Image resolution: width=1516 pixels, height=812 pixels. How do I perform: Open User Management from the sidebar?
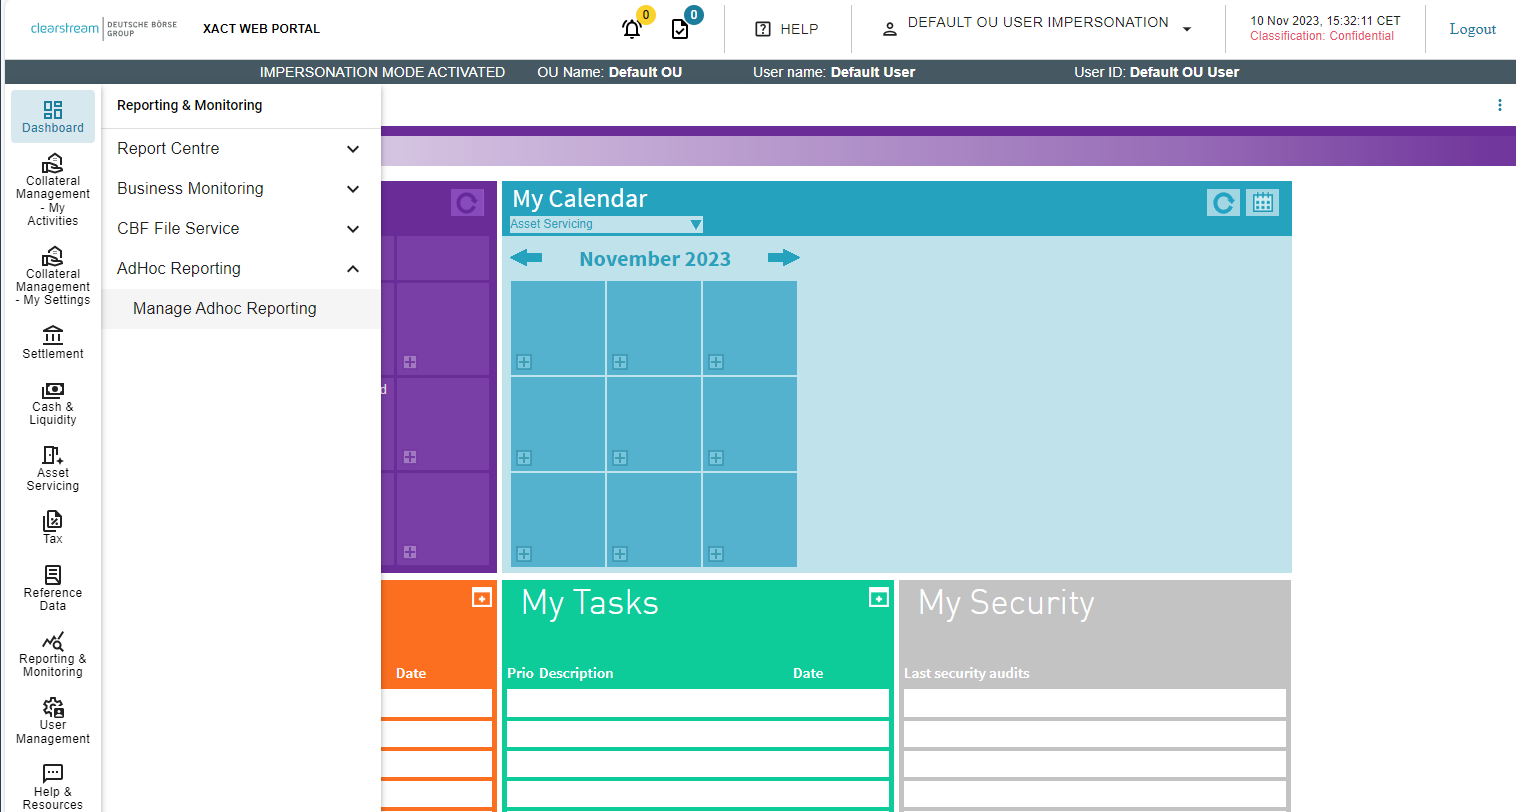click(52, 721)
